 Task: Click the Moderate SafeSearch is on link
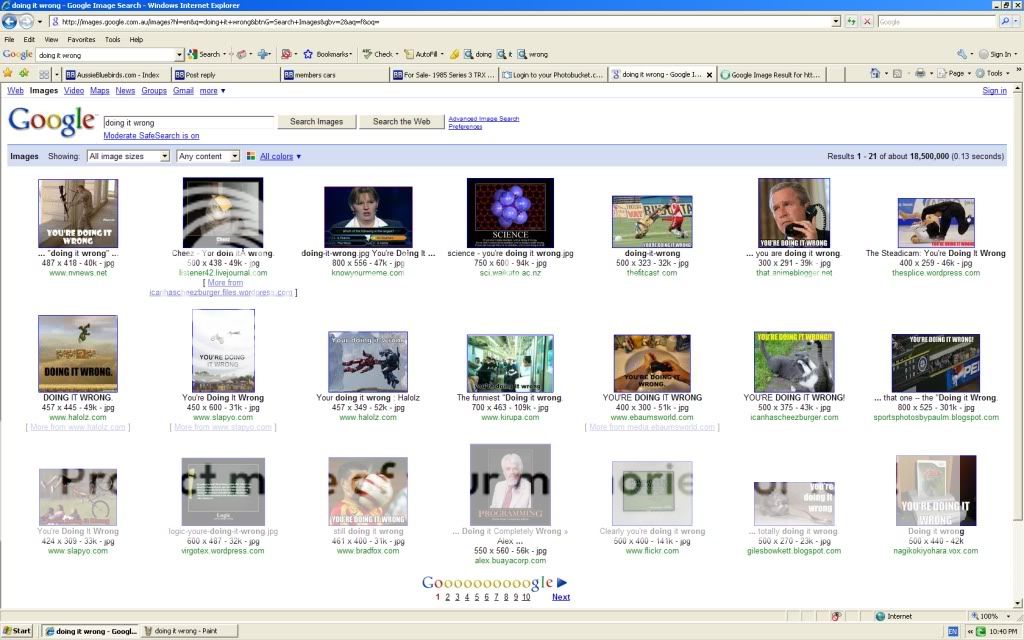(x=152, y=136)
